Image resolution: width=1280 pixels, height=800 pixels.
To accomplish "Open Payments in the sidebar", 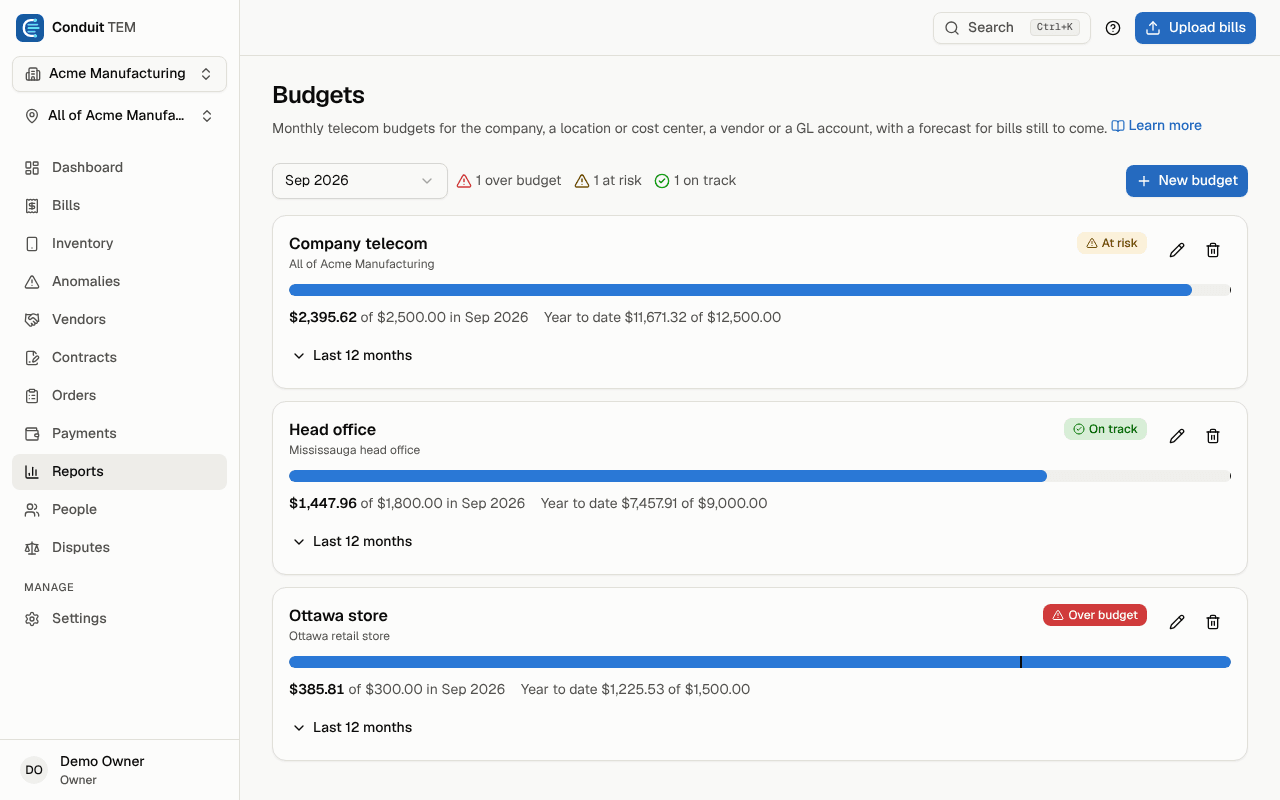I will click(119, 434).
